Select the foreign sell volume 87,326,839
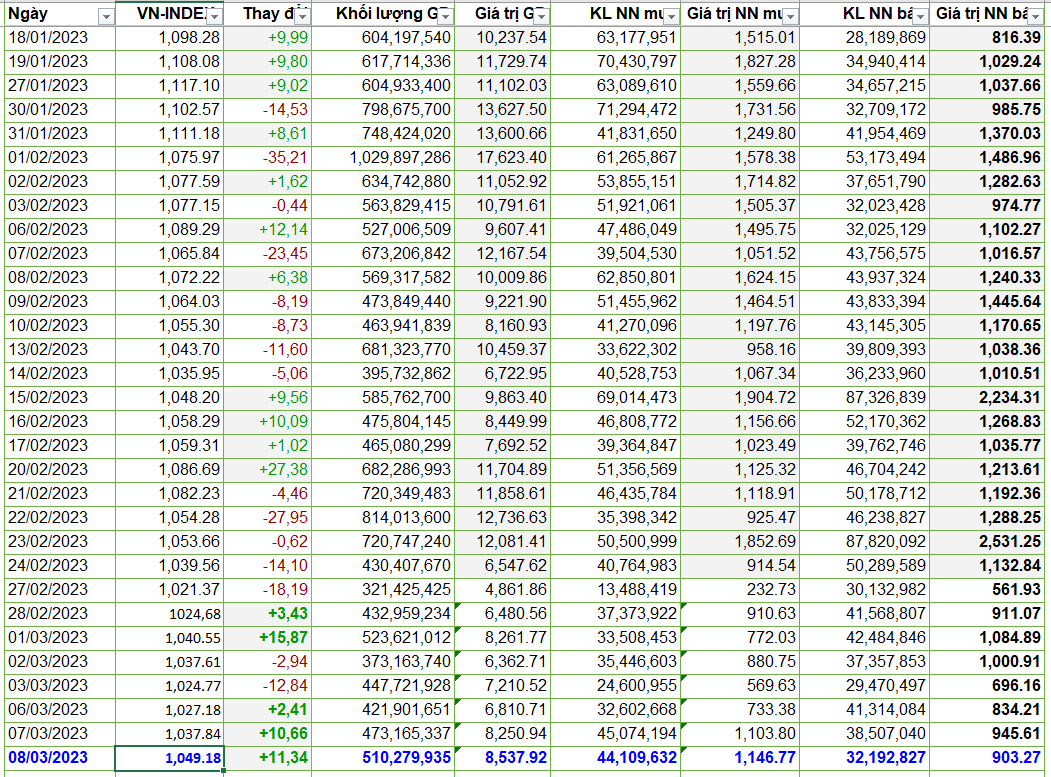The width and height of the screenshot is (1051, 777). pos(865,398)
